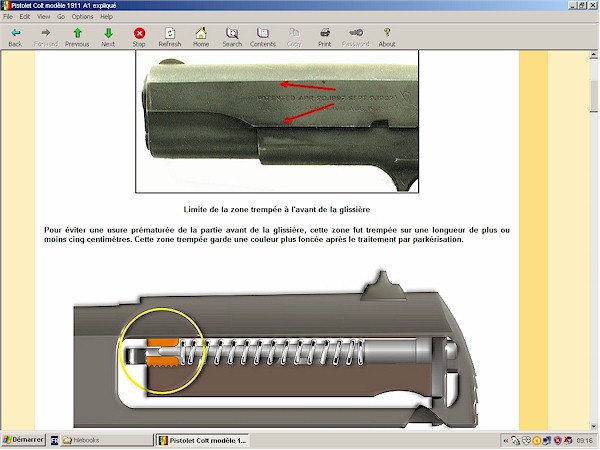Open the Go menu
Image resolution: width=600 pixels, height=450 pixels.
coord(61,16)
